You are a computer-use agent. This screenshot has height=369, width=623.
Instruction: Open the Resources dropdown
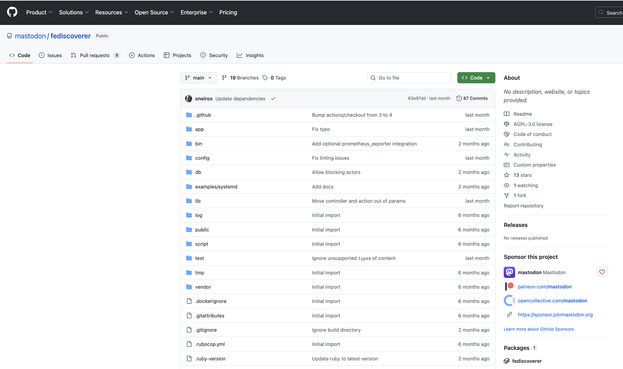point(111,12)
